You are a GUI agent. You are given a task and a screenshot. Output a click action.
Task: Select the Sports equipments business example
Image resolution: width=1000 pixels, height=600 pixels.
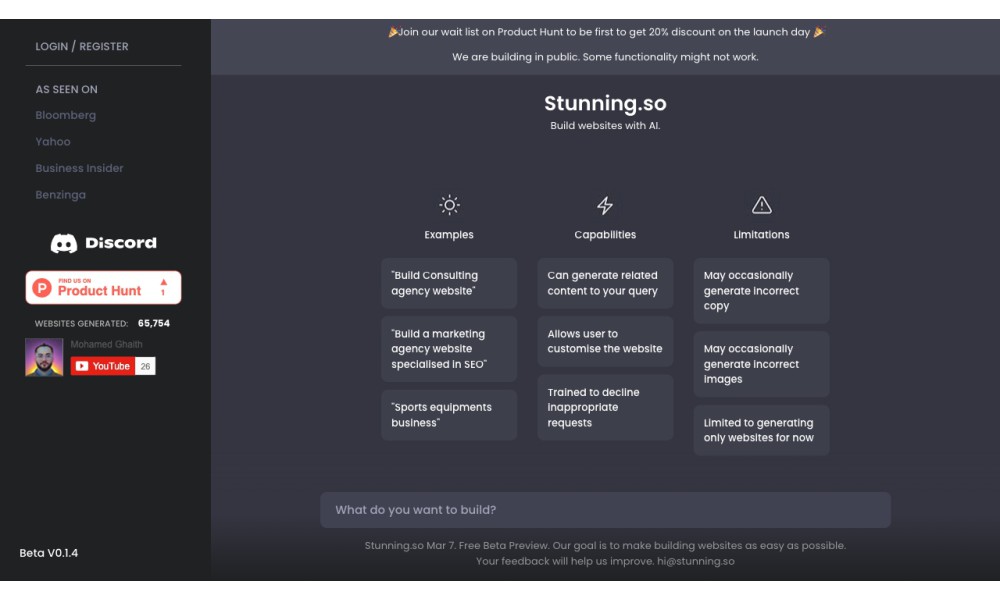[449, 415]
